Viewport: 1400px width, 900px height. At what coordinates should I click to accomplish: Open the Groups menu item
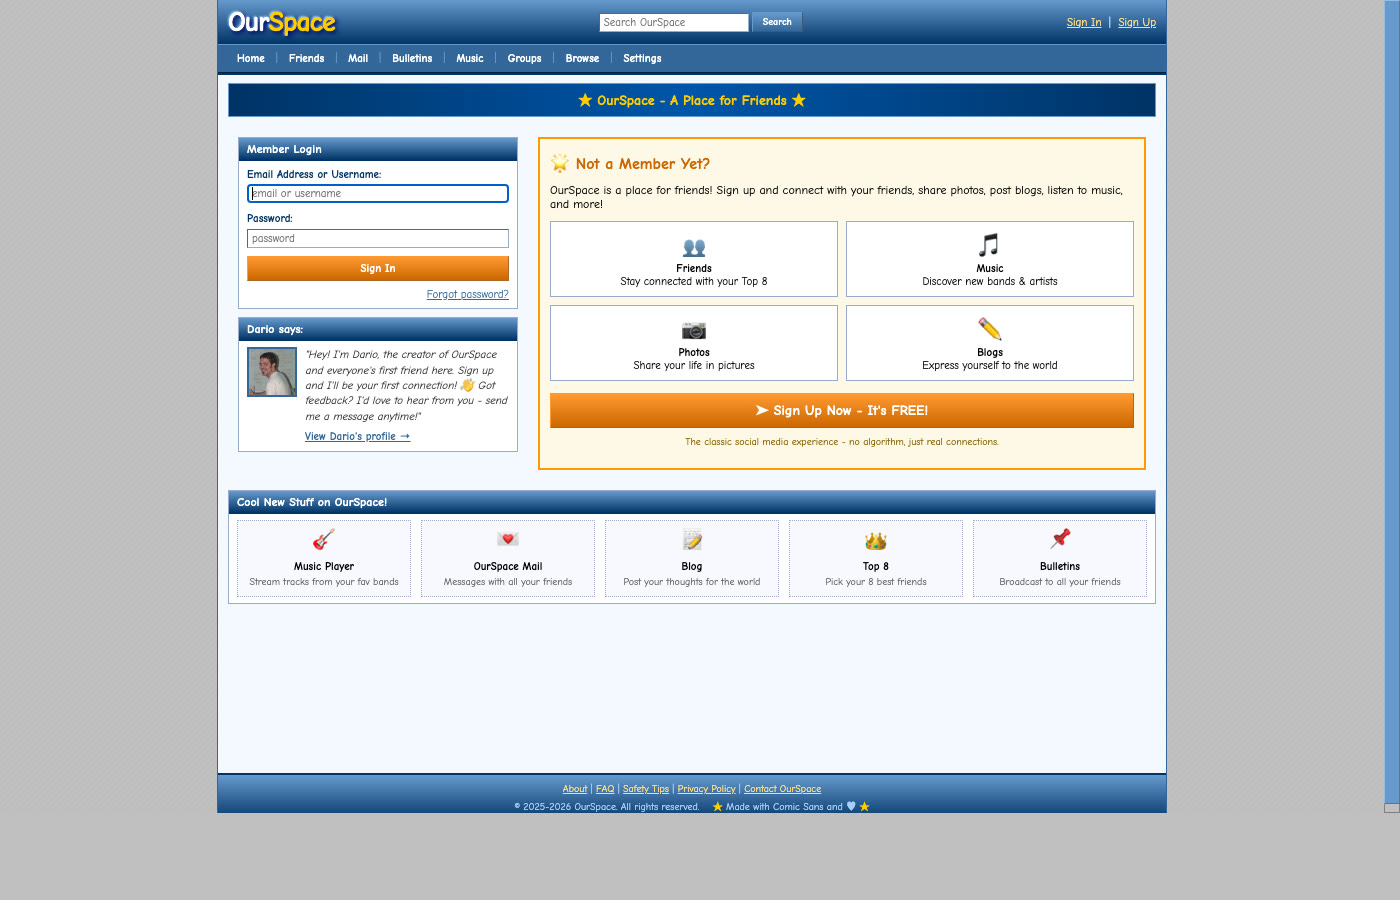click(524, 59)
